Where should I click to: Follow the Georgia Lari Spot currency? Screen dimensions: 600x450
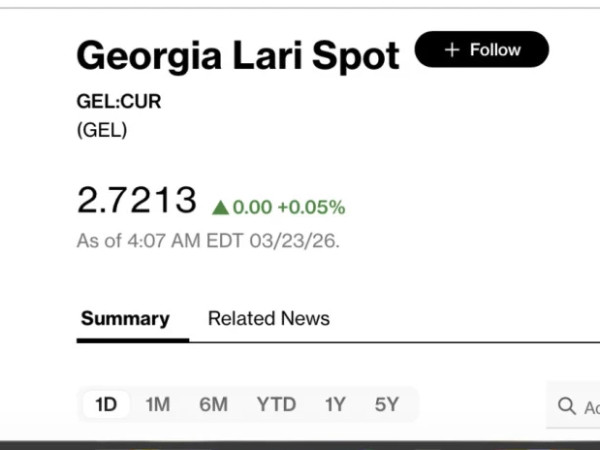[x=482, y=50]
